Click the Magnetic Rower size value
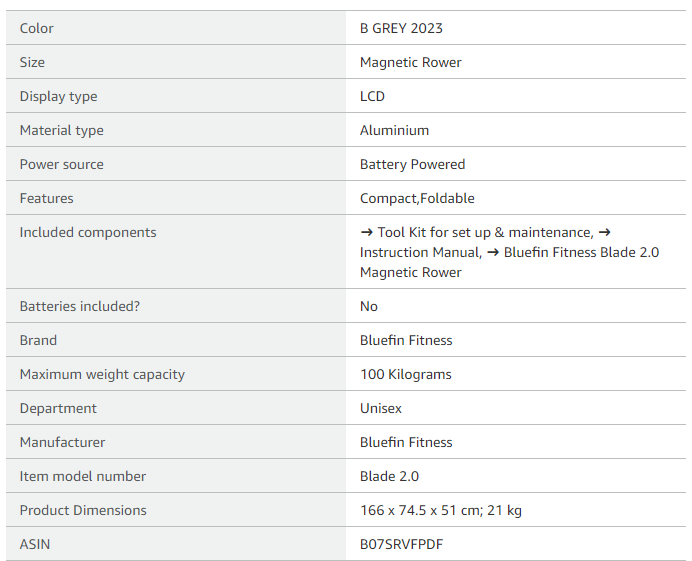 coord(410,62)
